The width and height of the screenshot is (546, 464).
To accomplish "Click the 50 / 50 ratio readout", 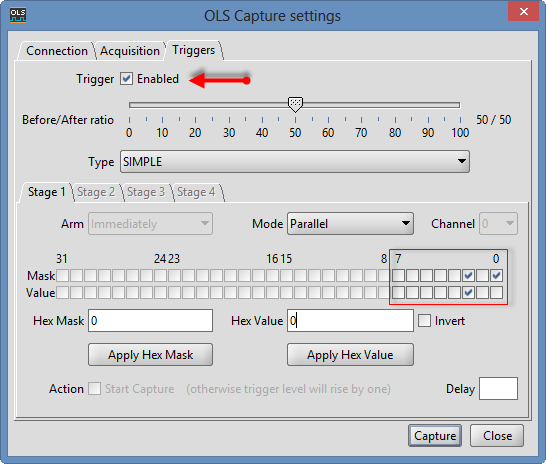I will [493, 120].
